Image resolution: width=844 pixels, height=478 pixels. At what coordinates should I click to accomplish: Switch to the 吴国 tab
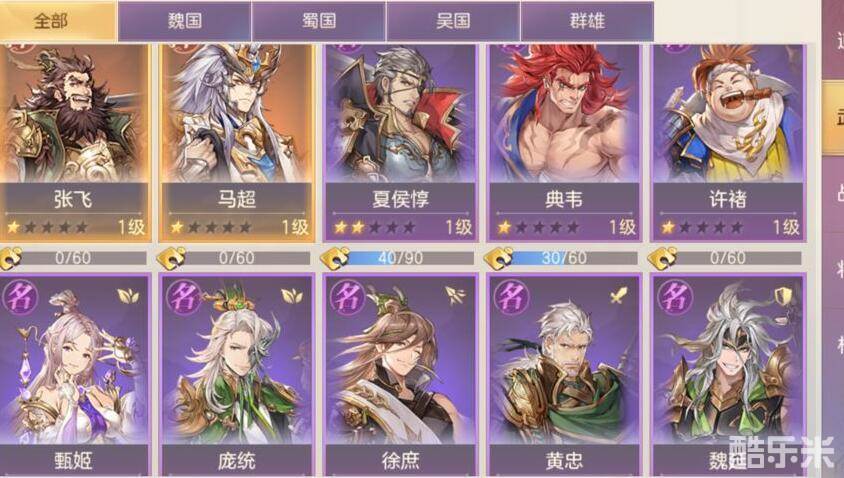tap(453, 20)
